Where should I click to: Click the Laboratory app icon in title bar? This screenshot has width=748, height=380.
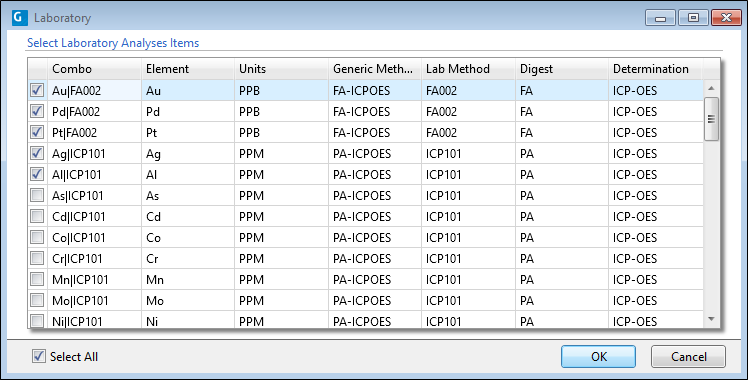pos(20,18)
